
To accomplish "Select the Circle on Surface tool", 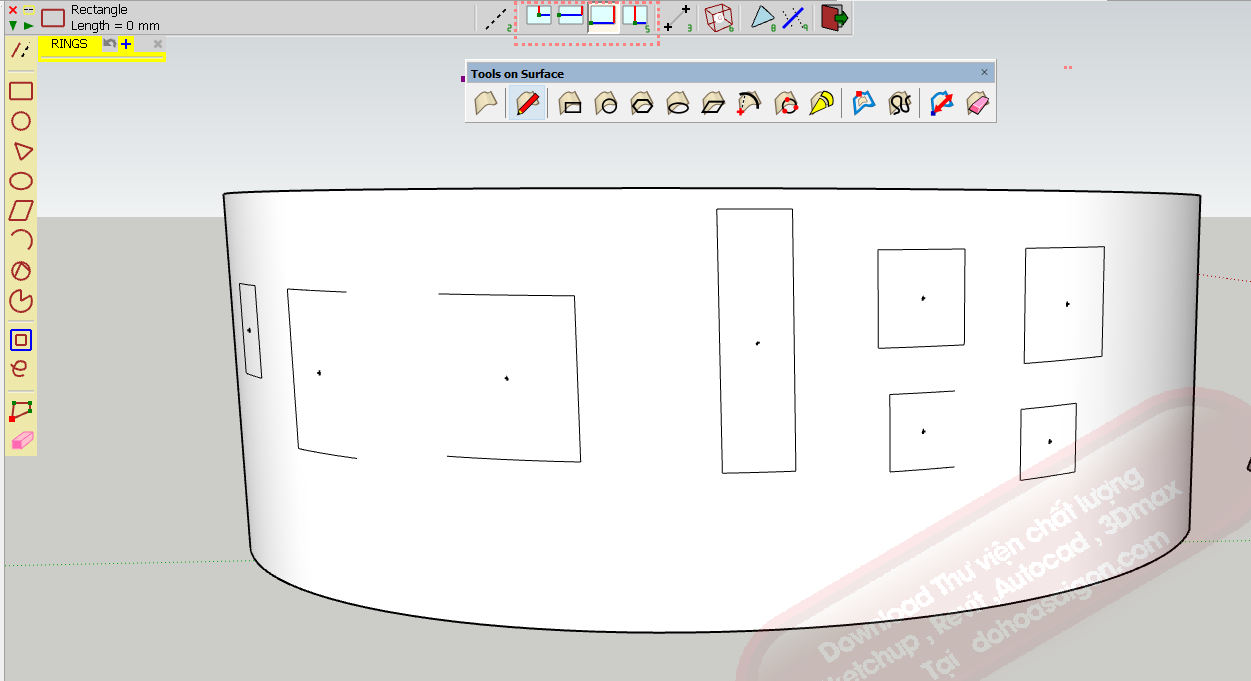I will [x=606, y=103].
